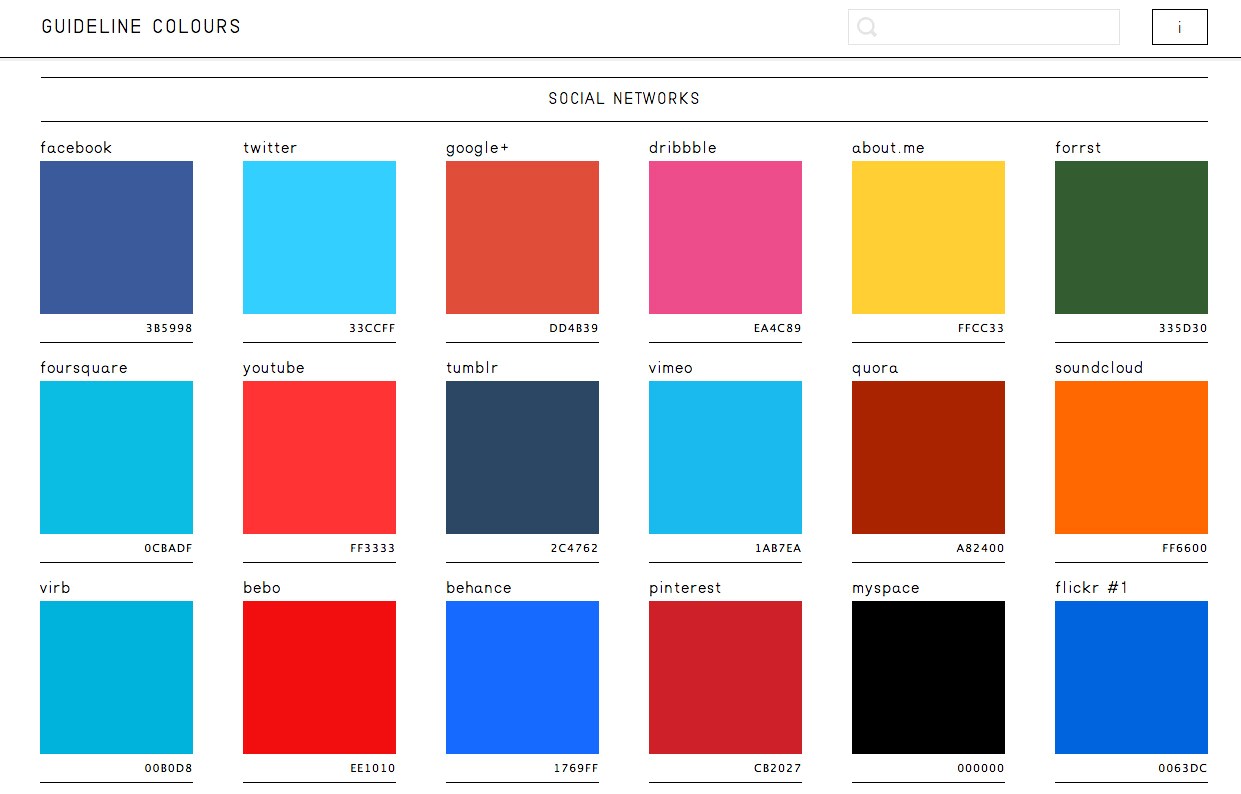Click the twitter label
This screenshot has width=1241, height=794.
270,148
